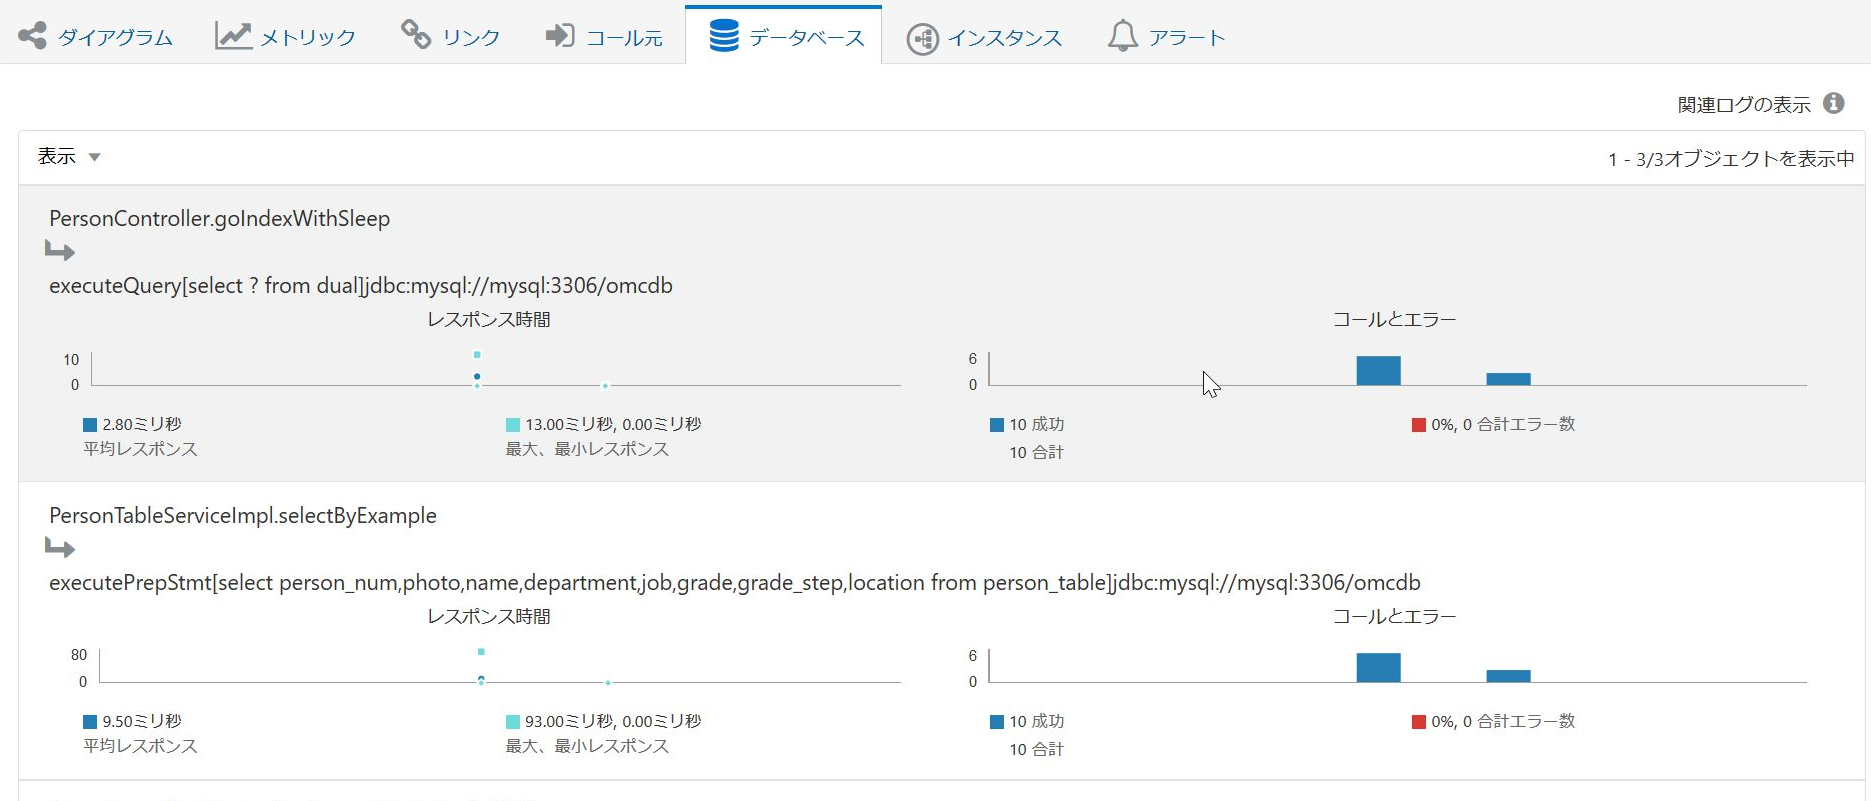Viewport: 1871px width, 801px height.
Task: Switch to the メトリック tab
Action: pos(286,36)
